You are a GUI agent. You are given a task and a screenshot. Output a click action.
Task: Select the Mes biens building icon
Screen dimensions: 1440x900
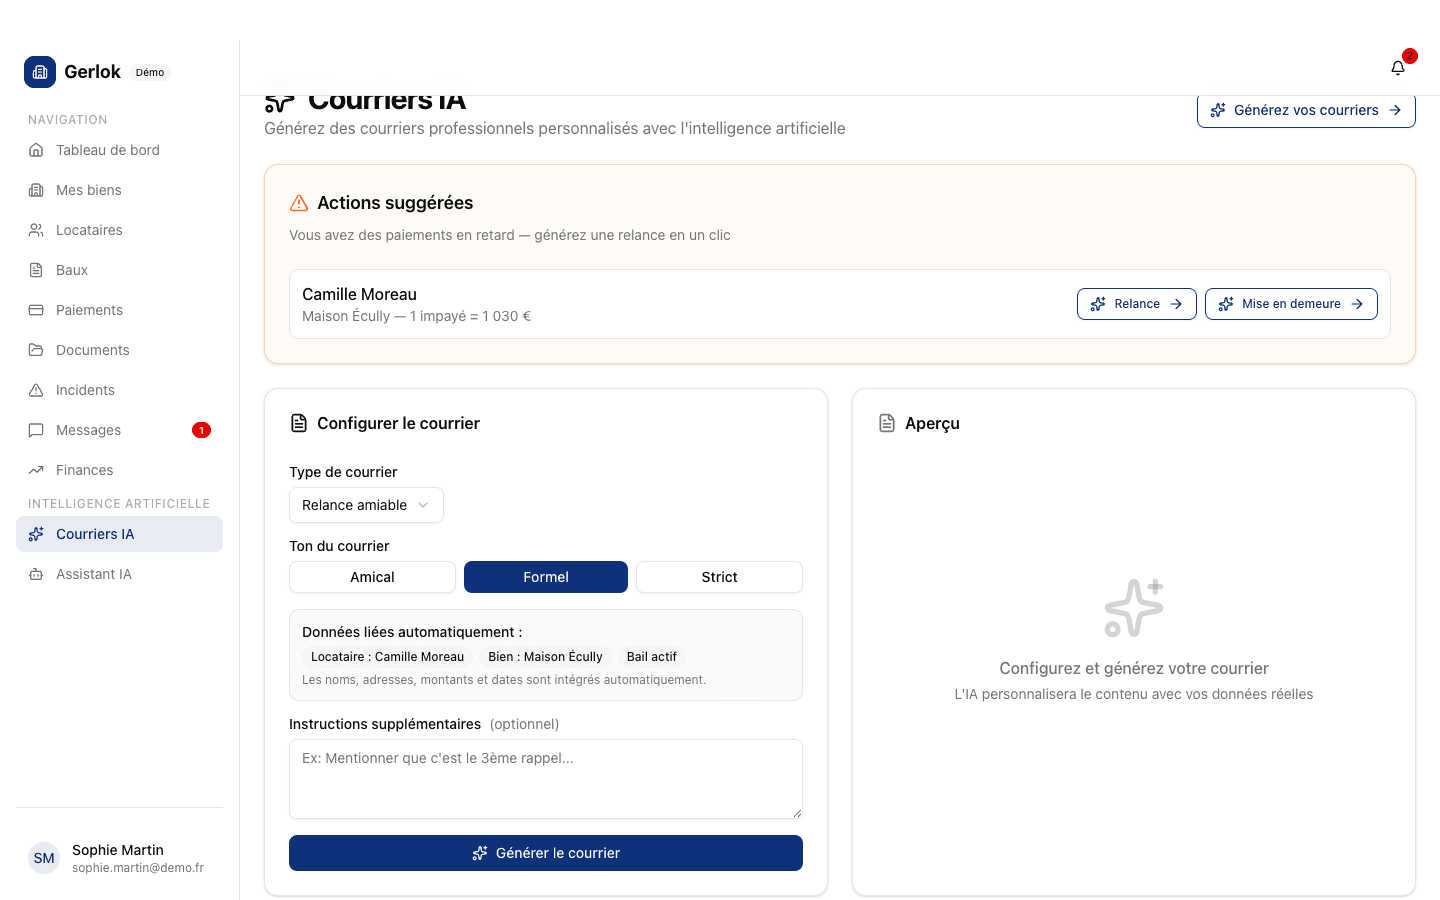click(x=35, y=190)
